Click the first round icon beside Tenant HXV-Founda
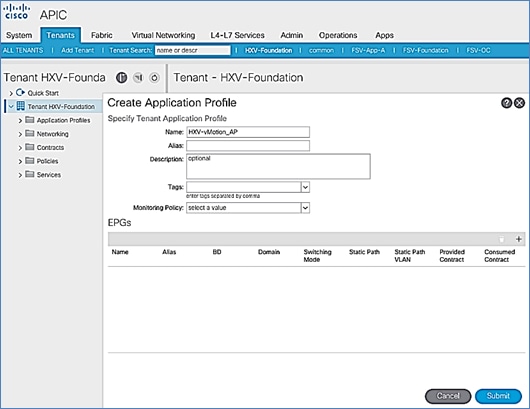This screenshot has width=530, height=409. click(121, 78)
